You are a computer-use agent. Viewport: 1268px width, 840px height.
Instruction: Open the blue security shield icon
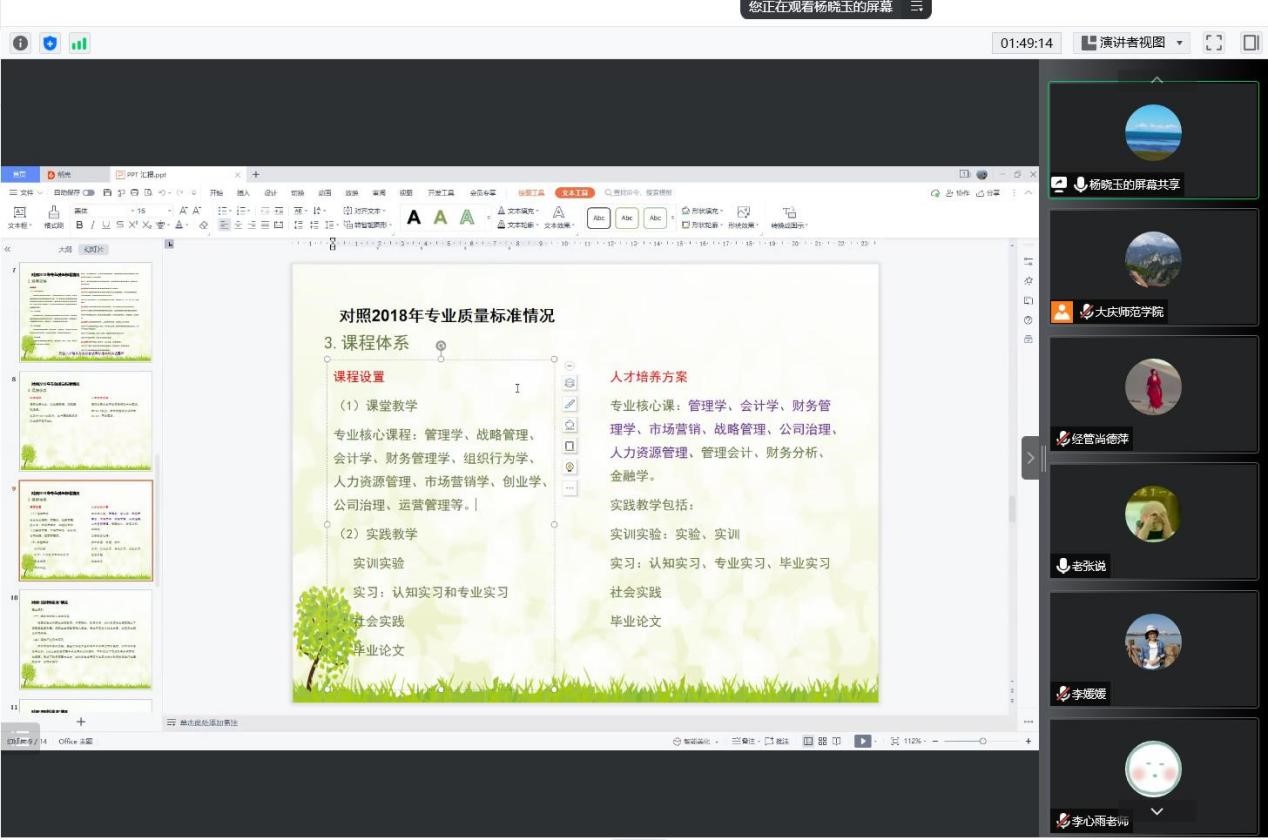click(x=49, y=43)
